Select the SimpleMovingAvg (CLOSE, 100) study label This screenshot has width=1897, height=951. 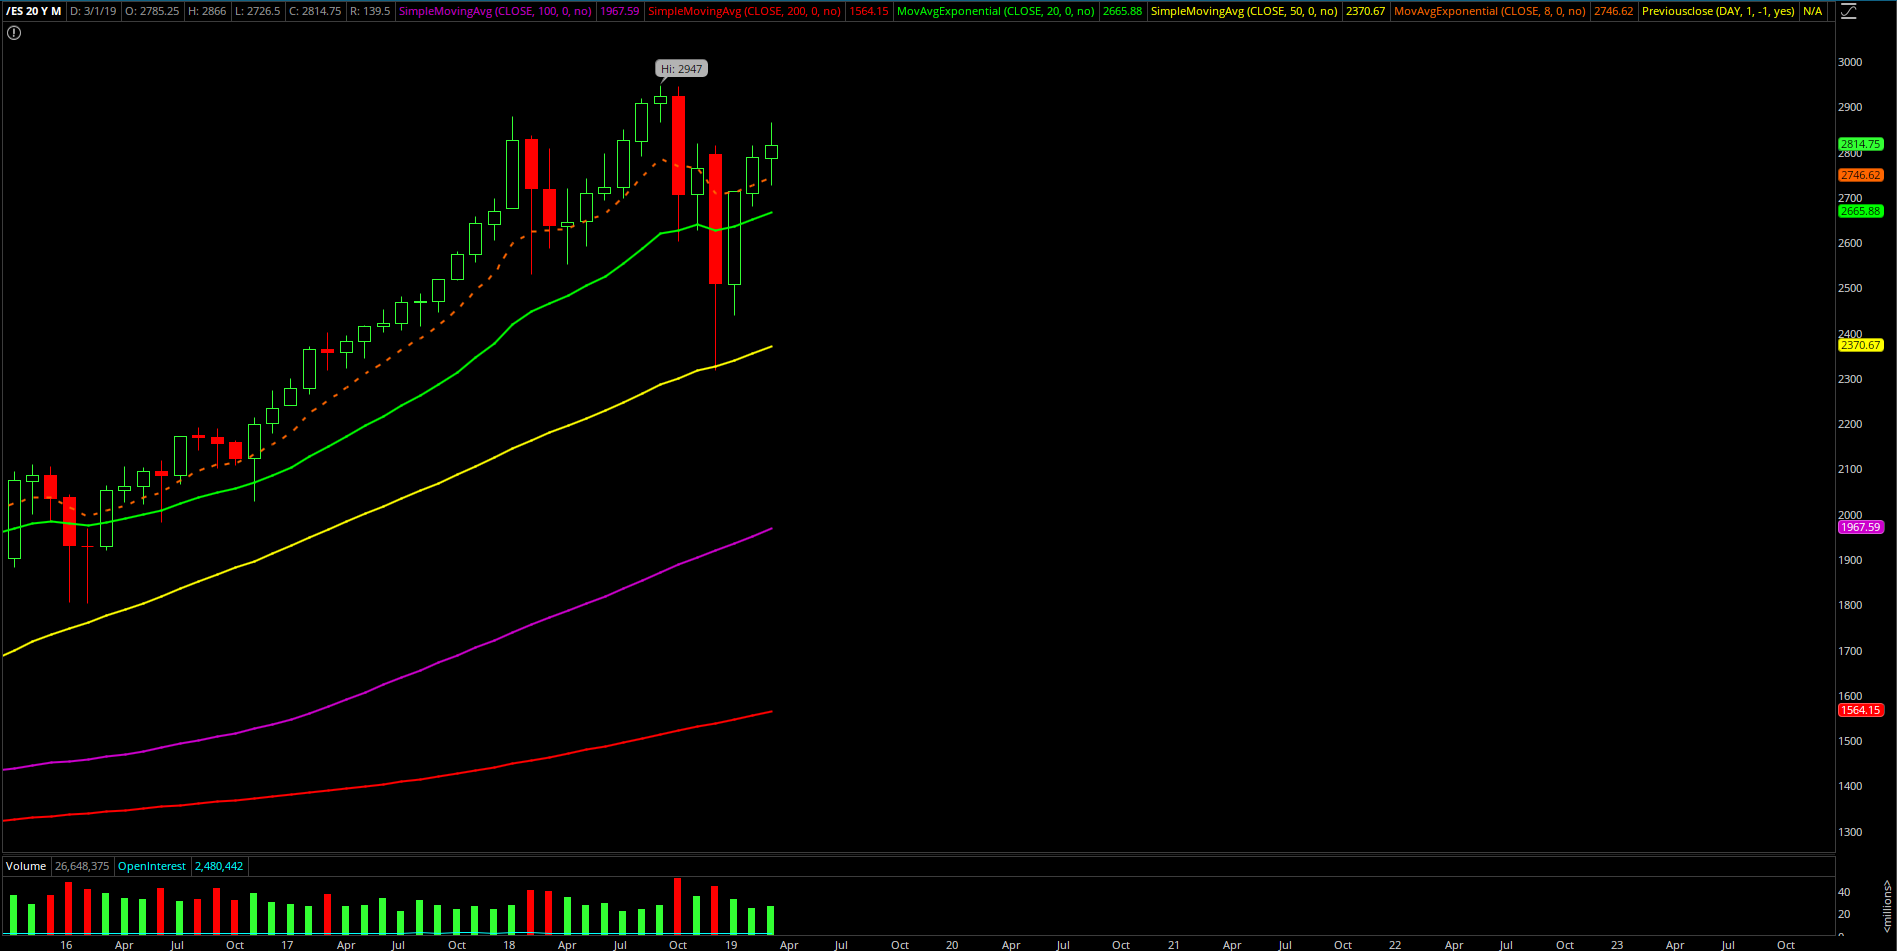tap(495, 11)
